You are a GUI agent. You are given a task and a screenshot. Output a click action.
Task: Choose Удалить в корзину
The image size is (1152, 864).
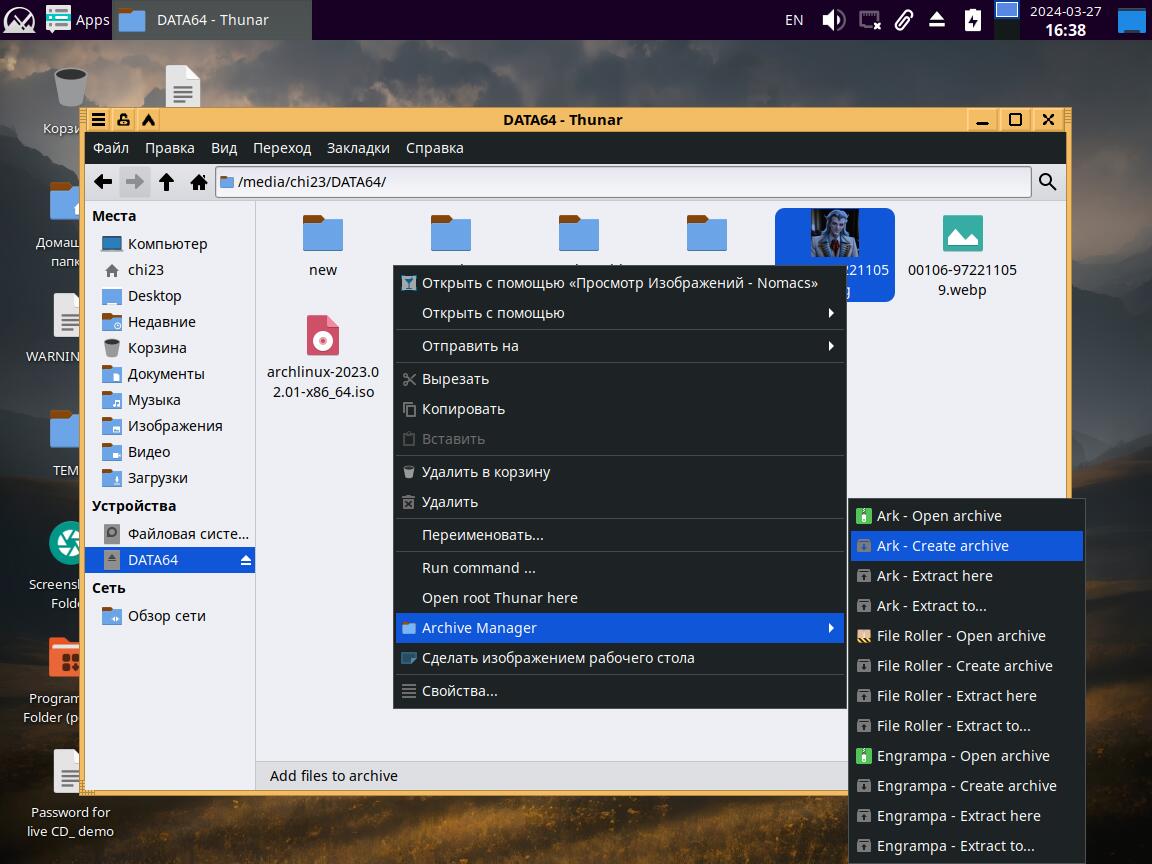click(x=619, y=472)
